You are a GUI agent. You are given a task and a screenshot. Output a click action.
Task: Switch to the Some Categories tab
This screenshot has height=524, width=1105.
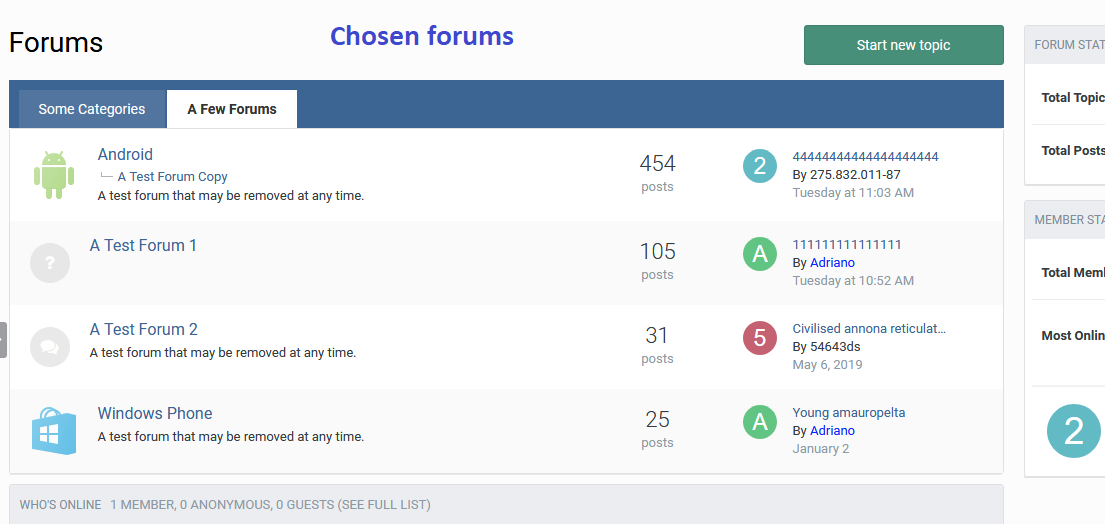pos(92,109)
